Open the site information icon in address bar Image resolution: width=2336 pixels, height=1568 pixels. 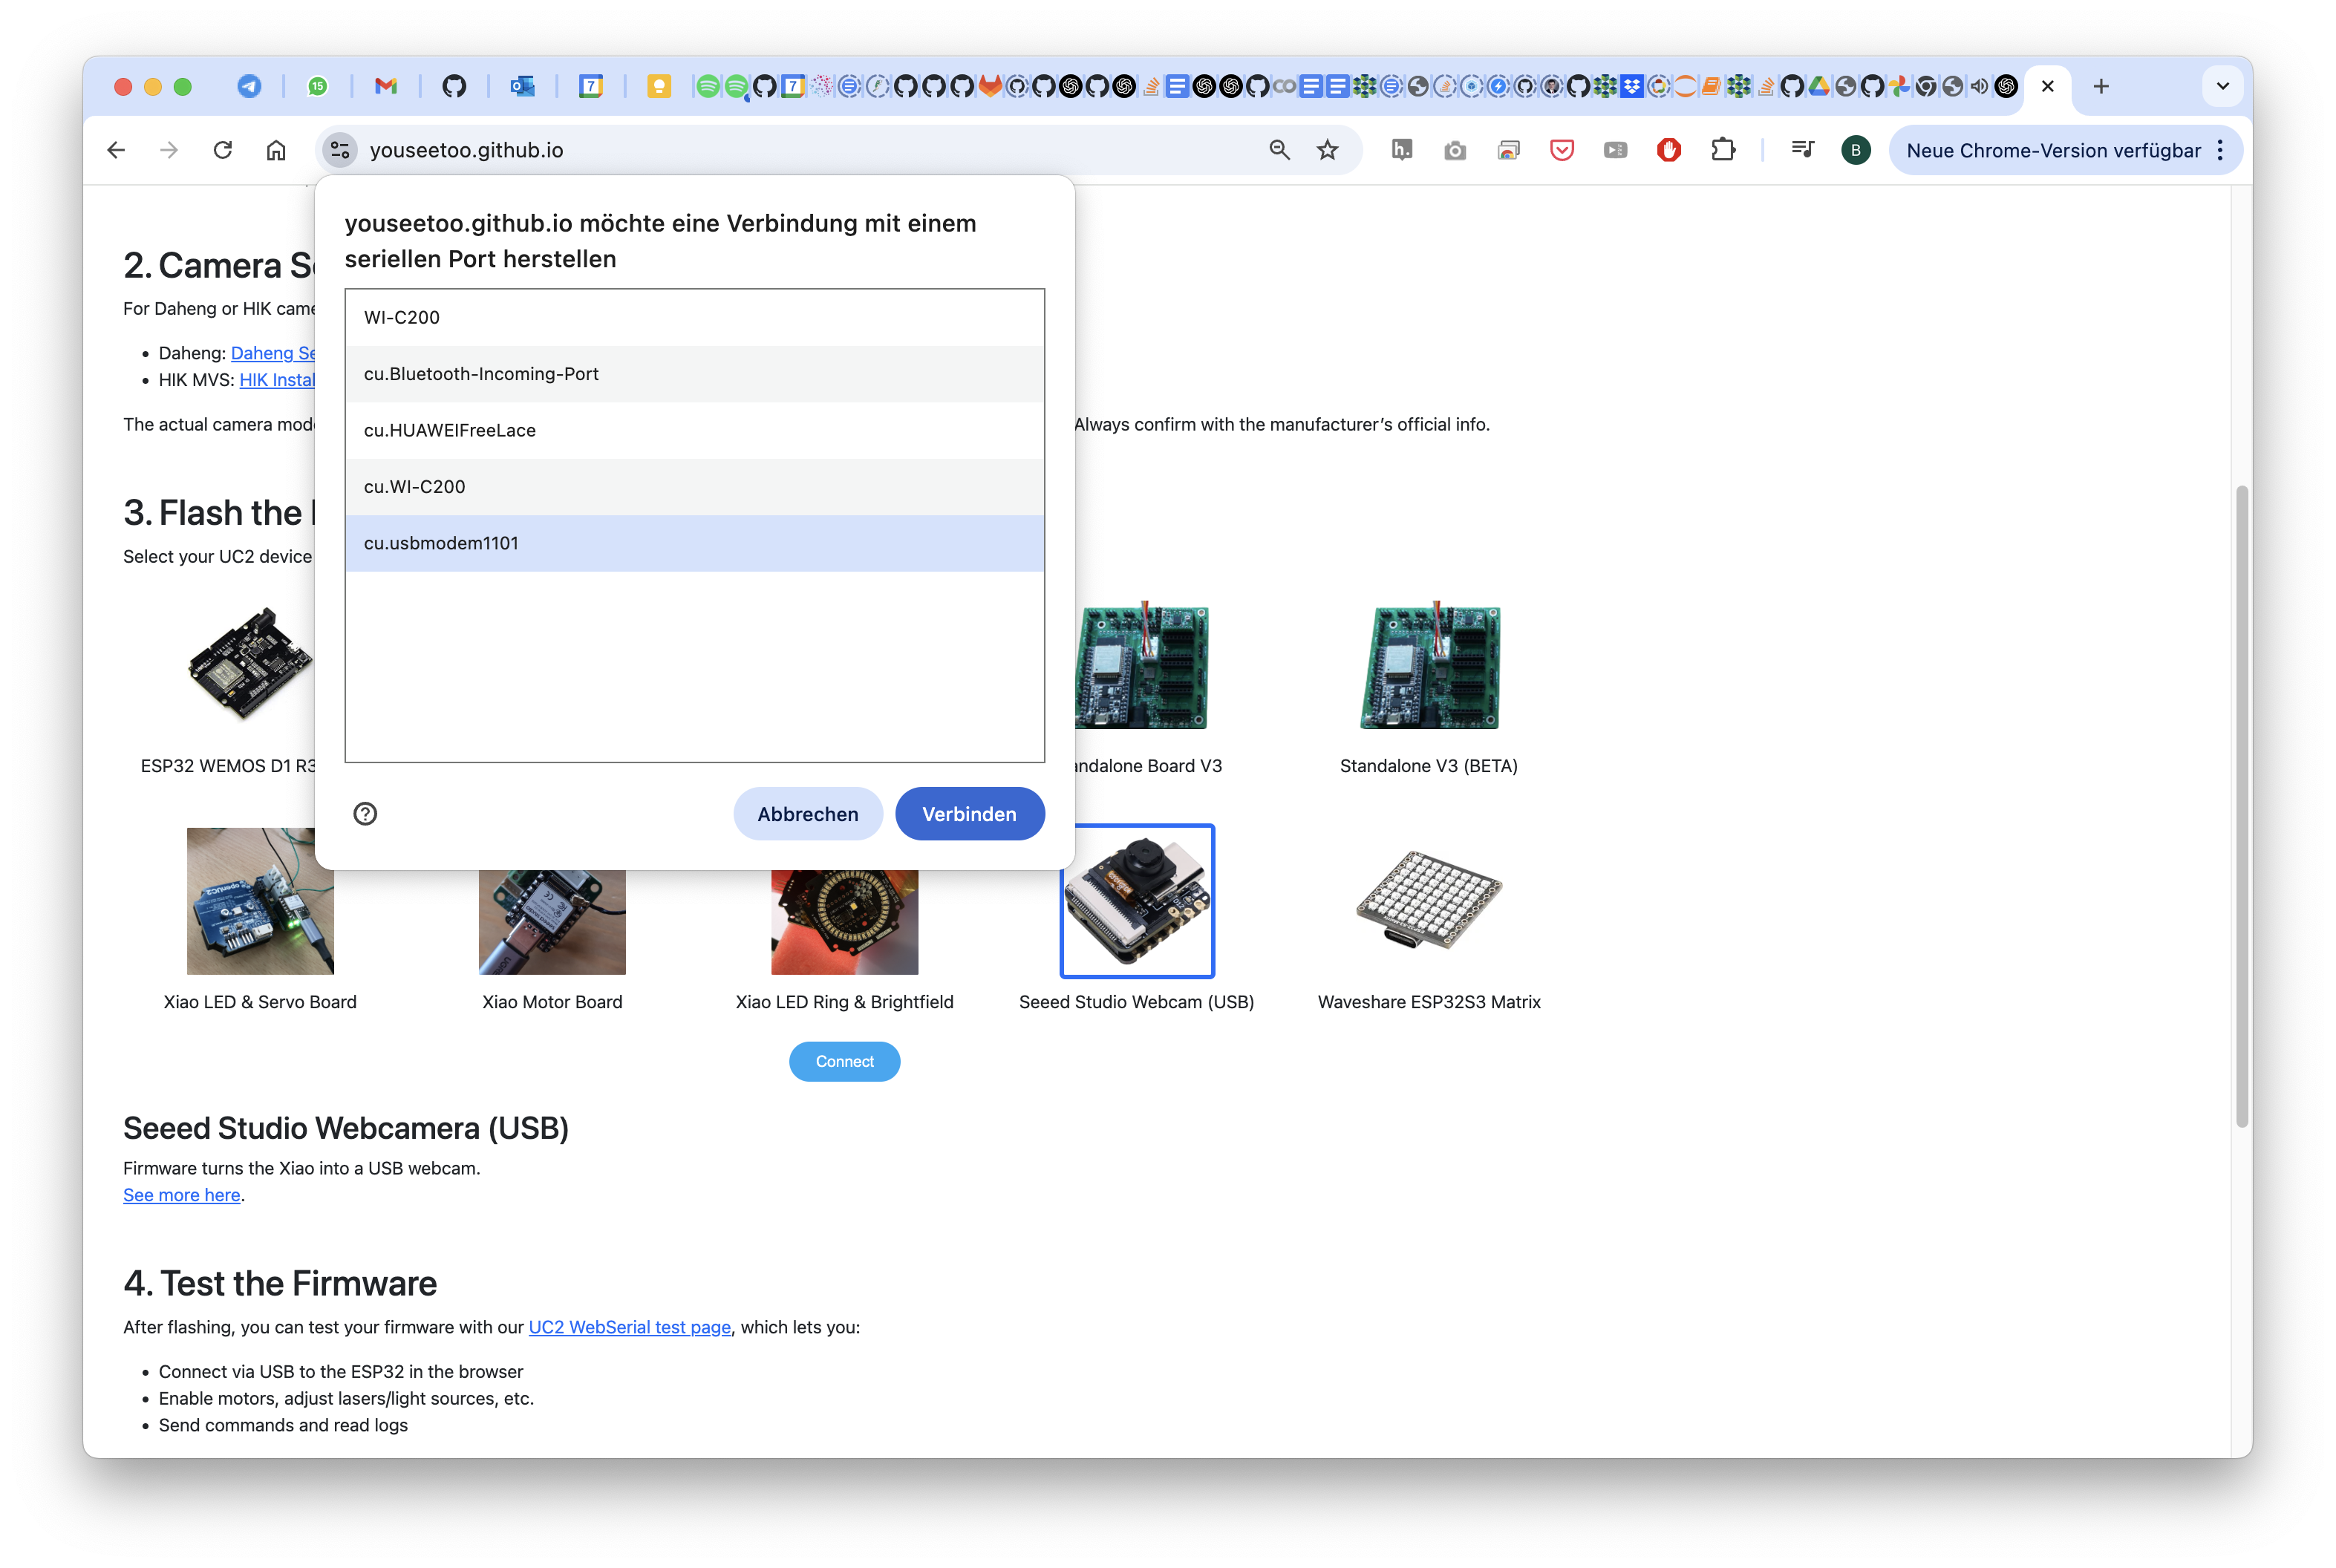pyautogui.click(x=340, y=150)
